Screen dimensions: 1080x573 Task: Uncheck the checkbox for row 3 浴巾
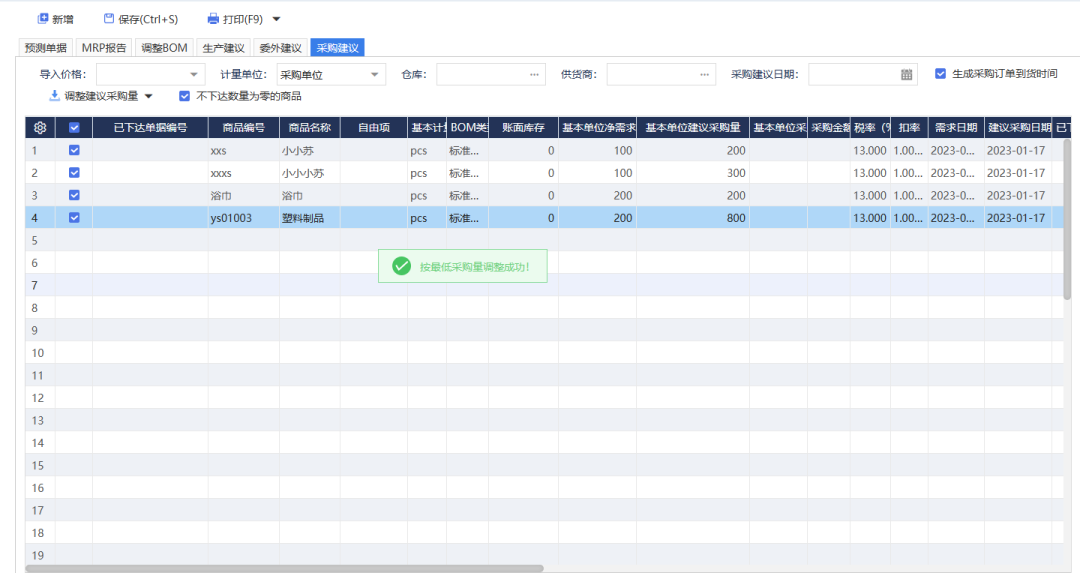[x=74, y=195]
